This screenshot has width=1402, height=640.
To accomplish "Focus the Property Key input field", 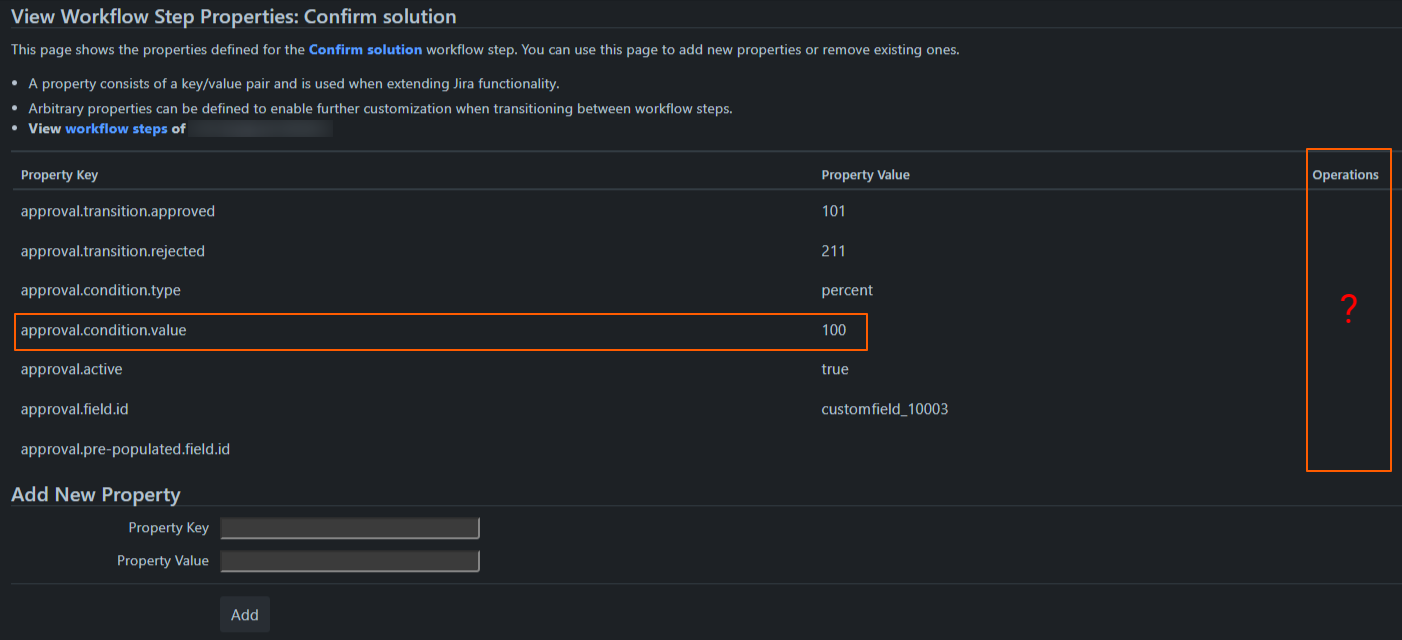I will click(350, 528).
